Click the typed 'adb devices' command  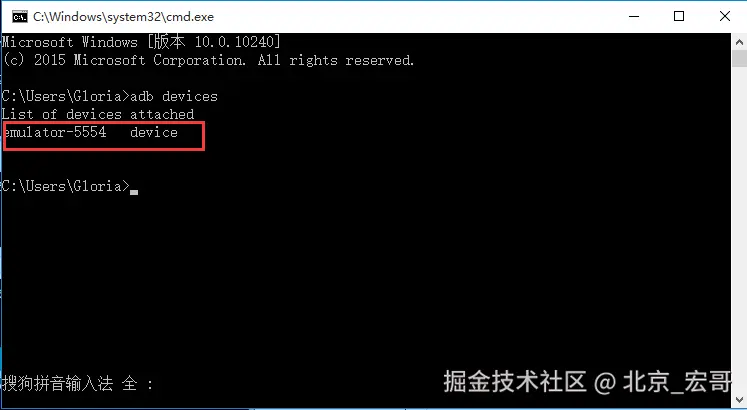pos(174,96)
